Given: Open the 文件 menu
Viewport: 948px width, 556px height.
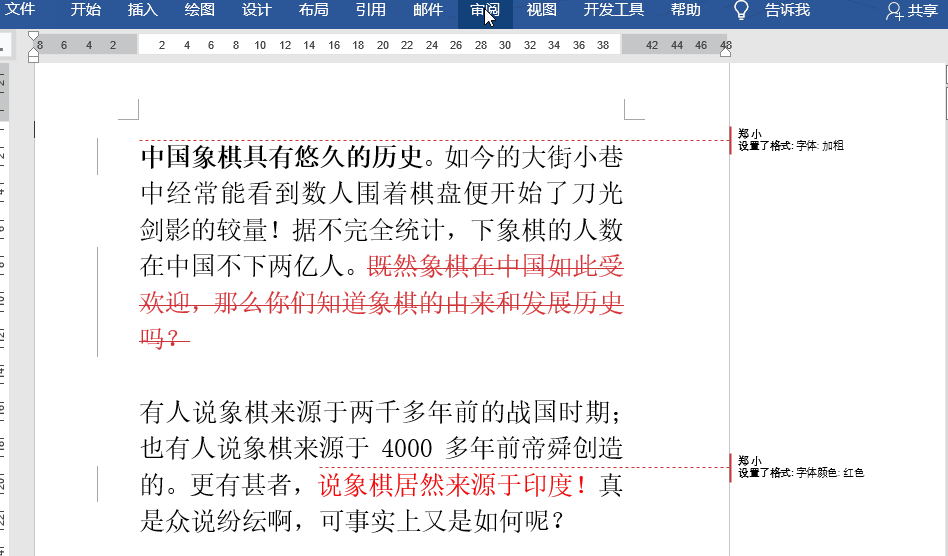Looking at the screenshot, I should (21, 11).
